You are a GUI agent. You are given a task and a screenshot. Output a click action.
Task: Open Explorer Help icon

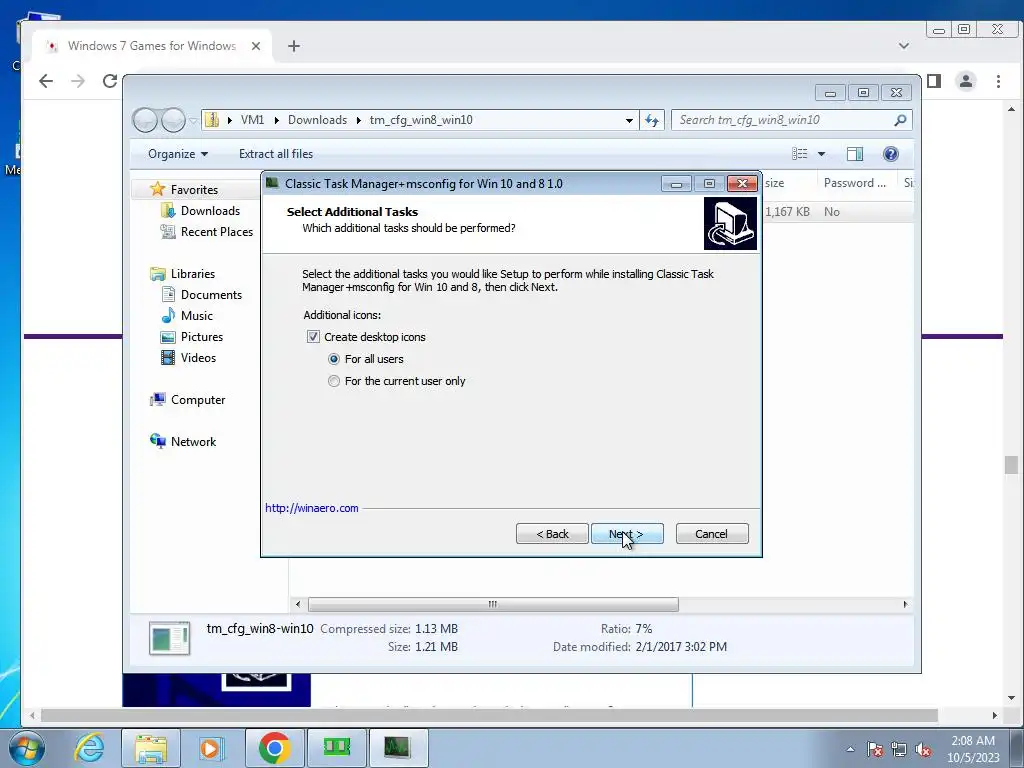pos(891,154)
